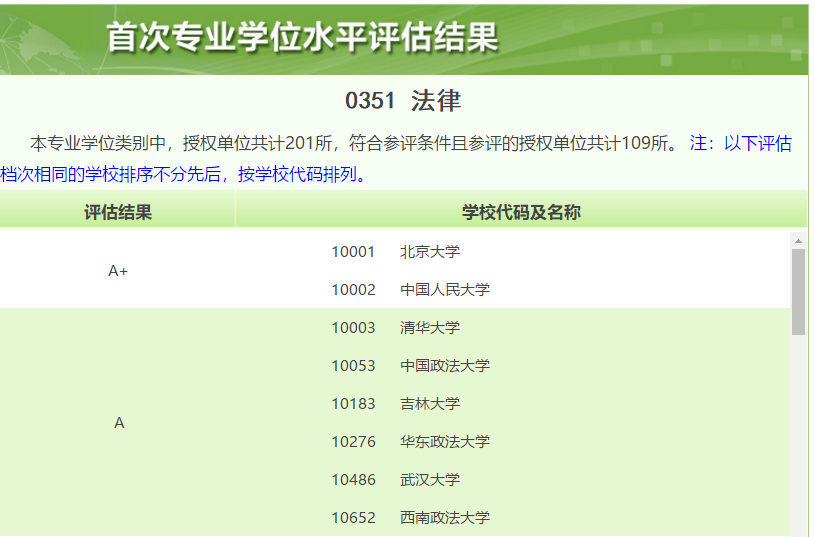Click the 中国人民大学 entry

(x=445, y=290)
